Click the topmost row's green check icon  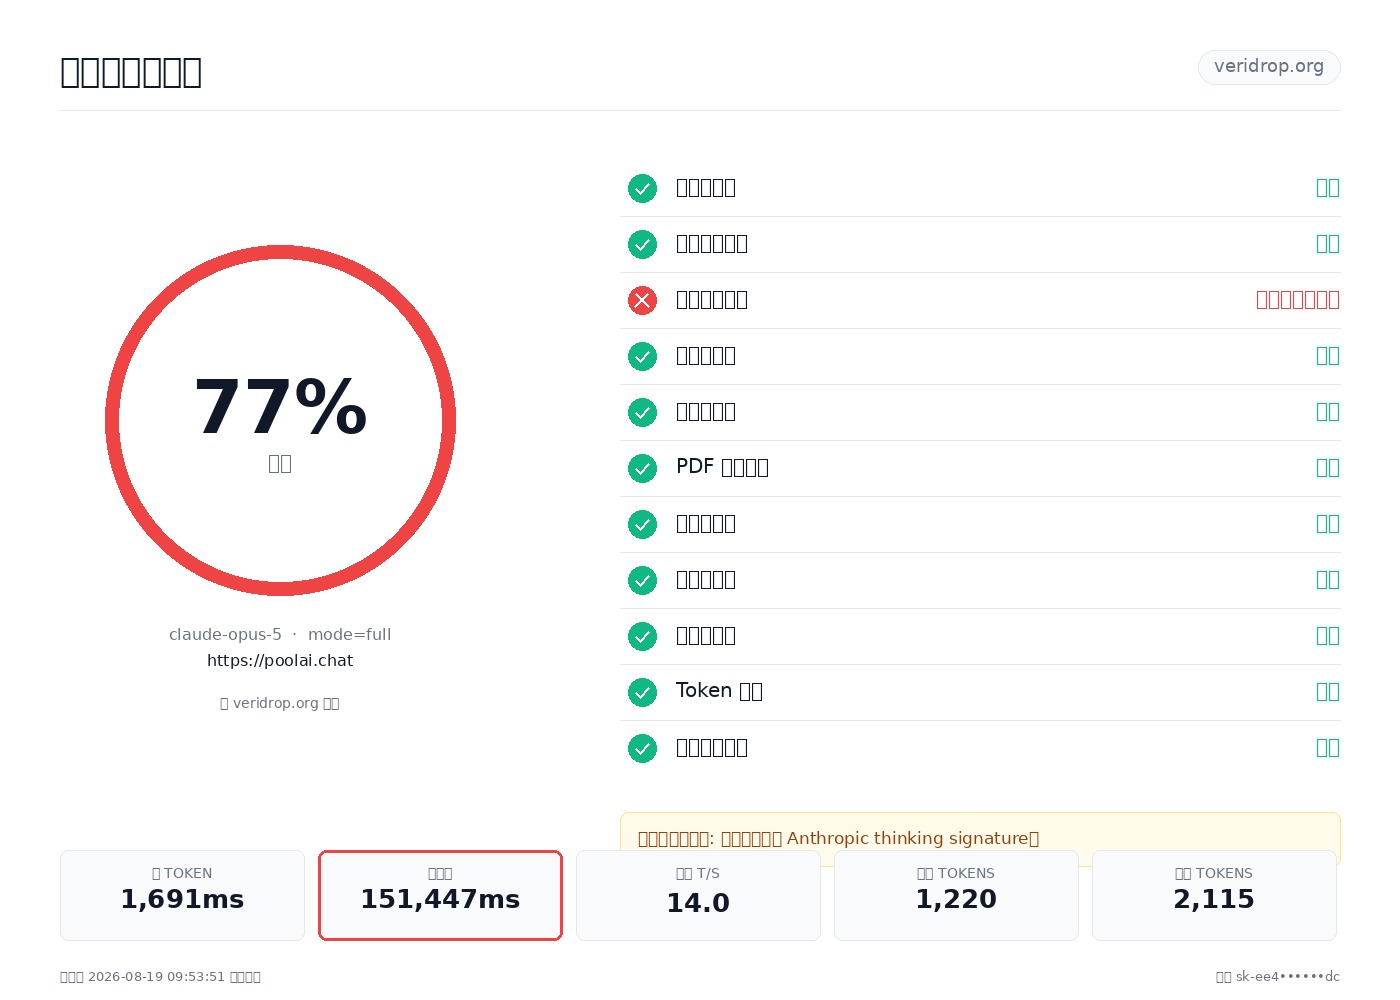click(x=642, y=188)
